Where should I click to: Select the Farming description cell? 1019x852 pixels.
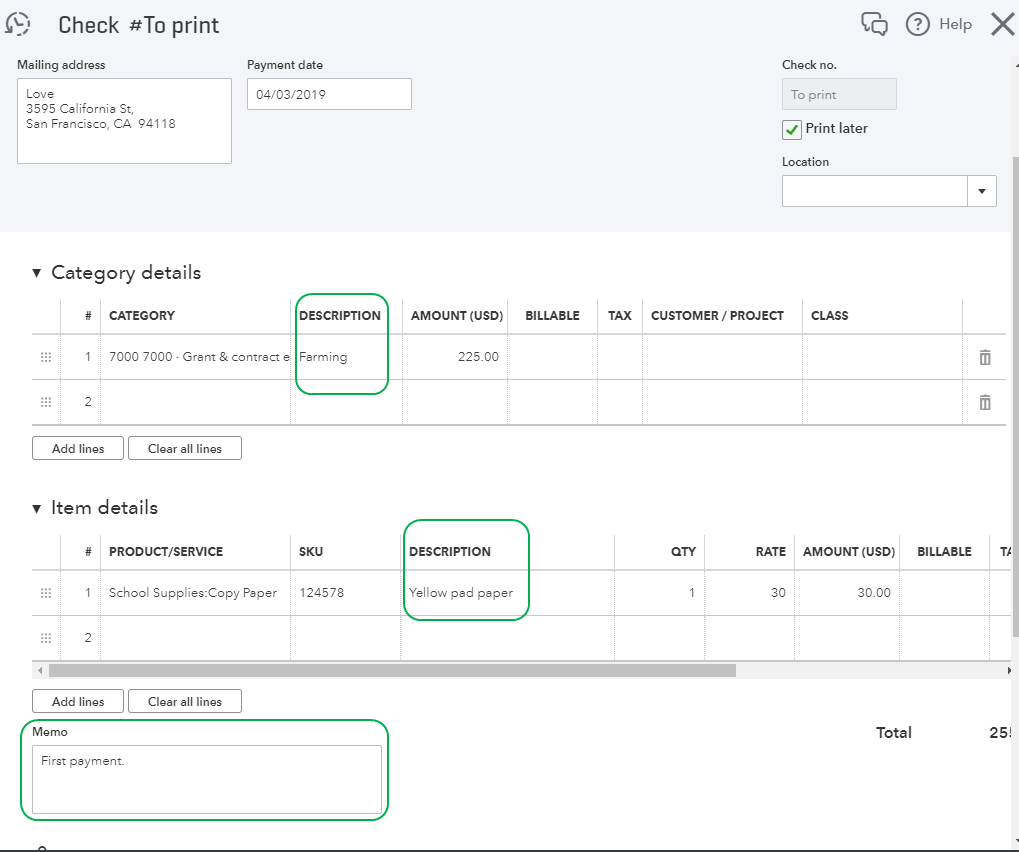342,356
